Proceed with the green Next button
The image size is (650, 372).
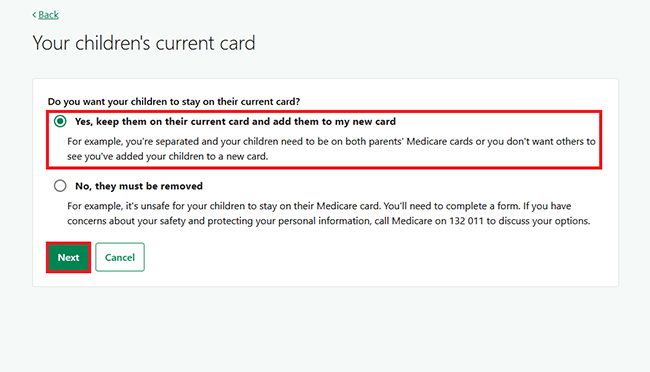coord(68,258)
